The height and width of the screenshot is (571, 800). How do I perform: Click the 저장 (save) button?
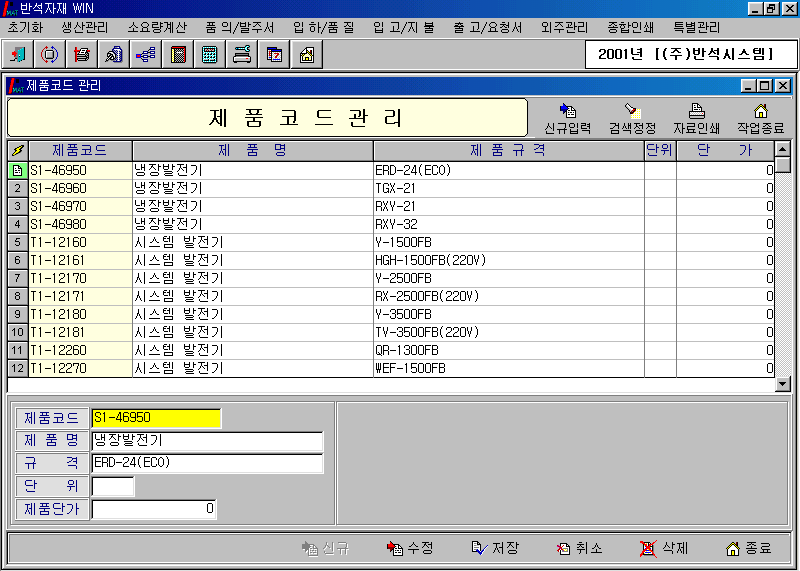[x=495, y=548]
